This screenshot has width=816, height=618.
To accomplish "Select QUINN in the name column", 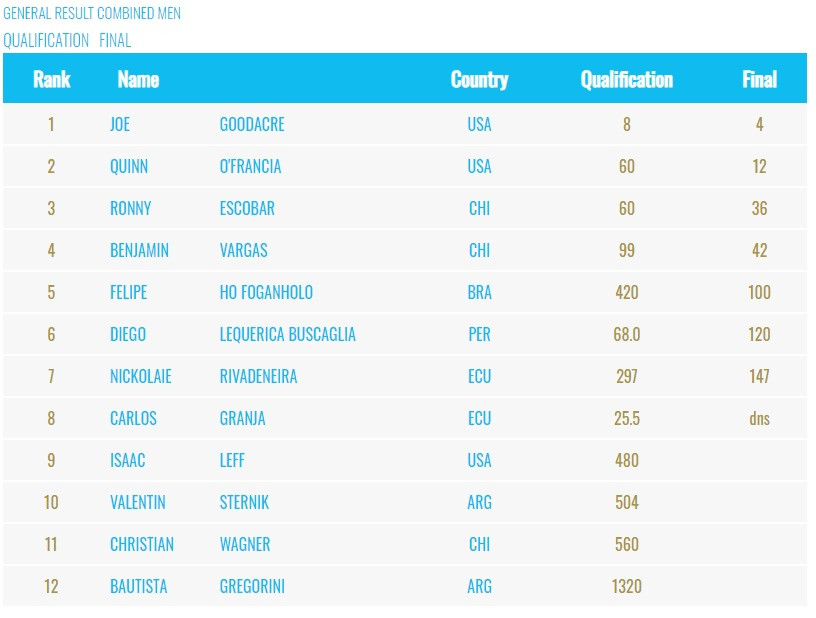I will (129, 166).
